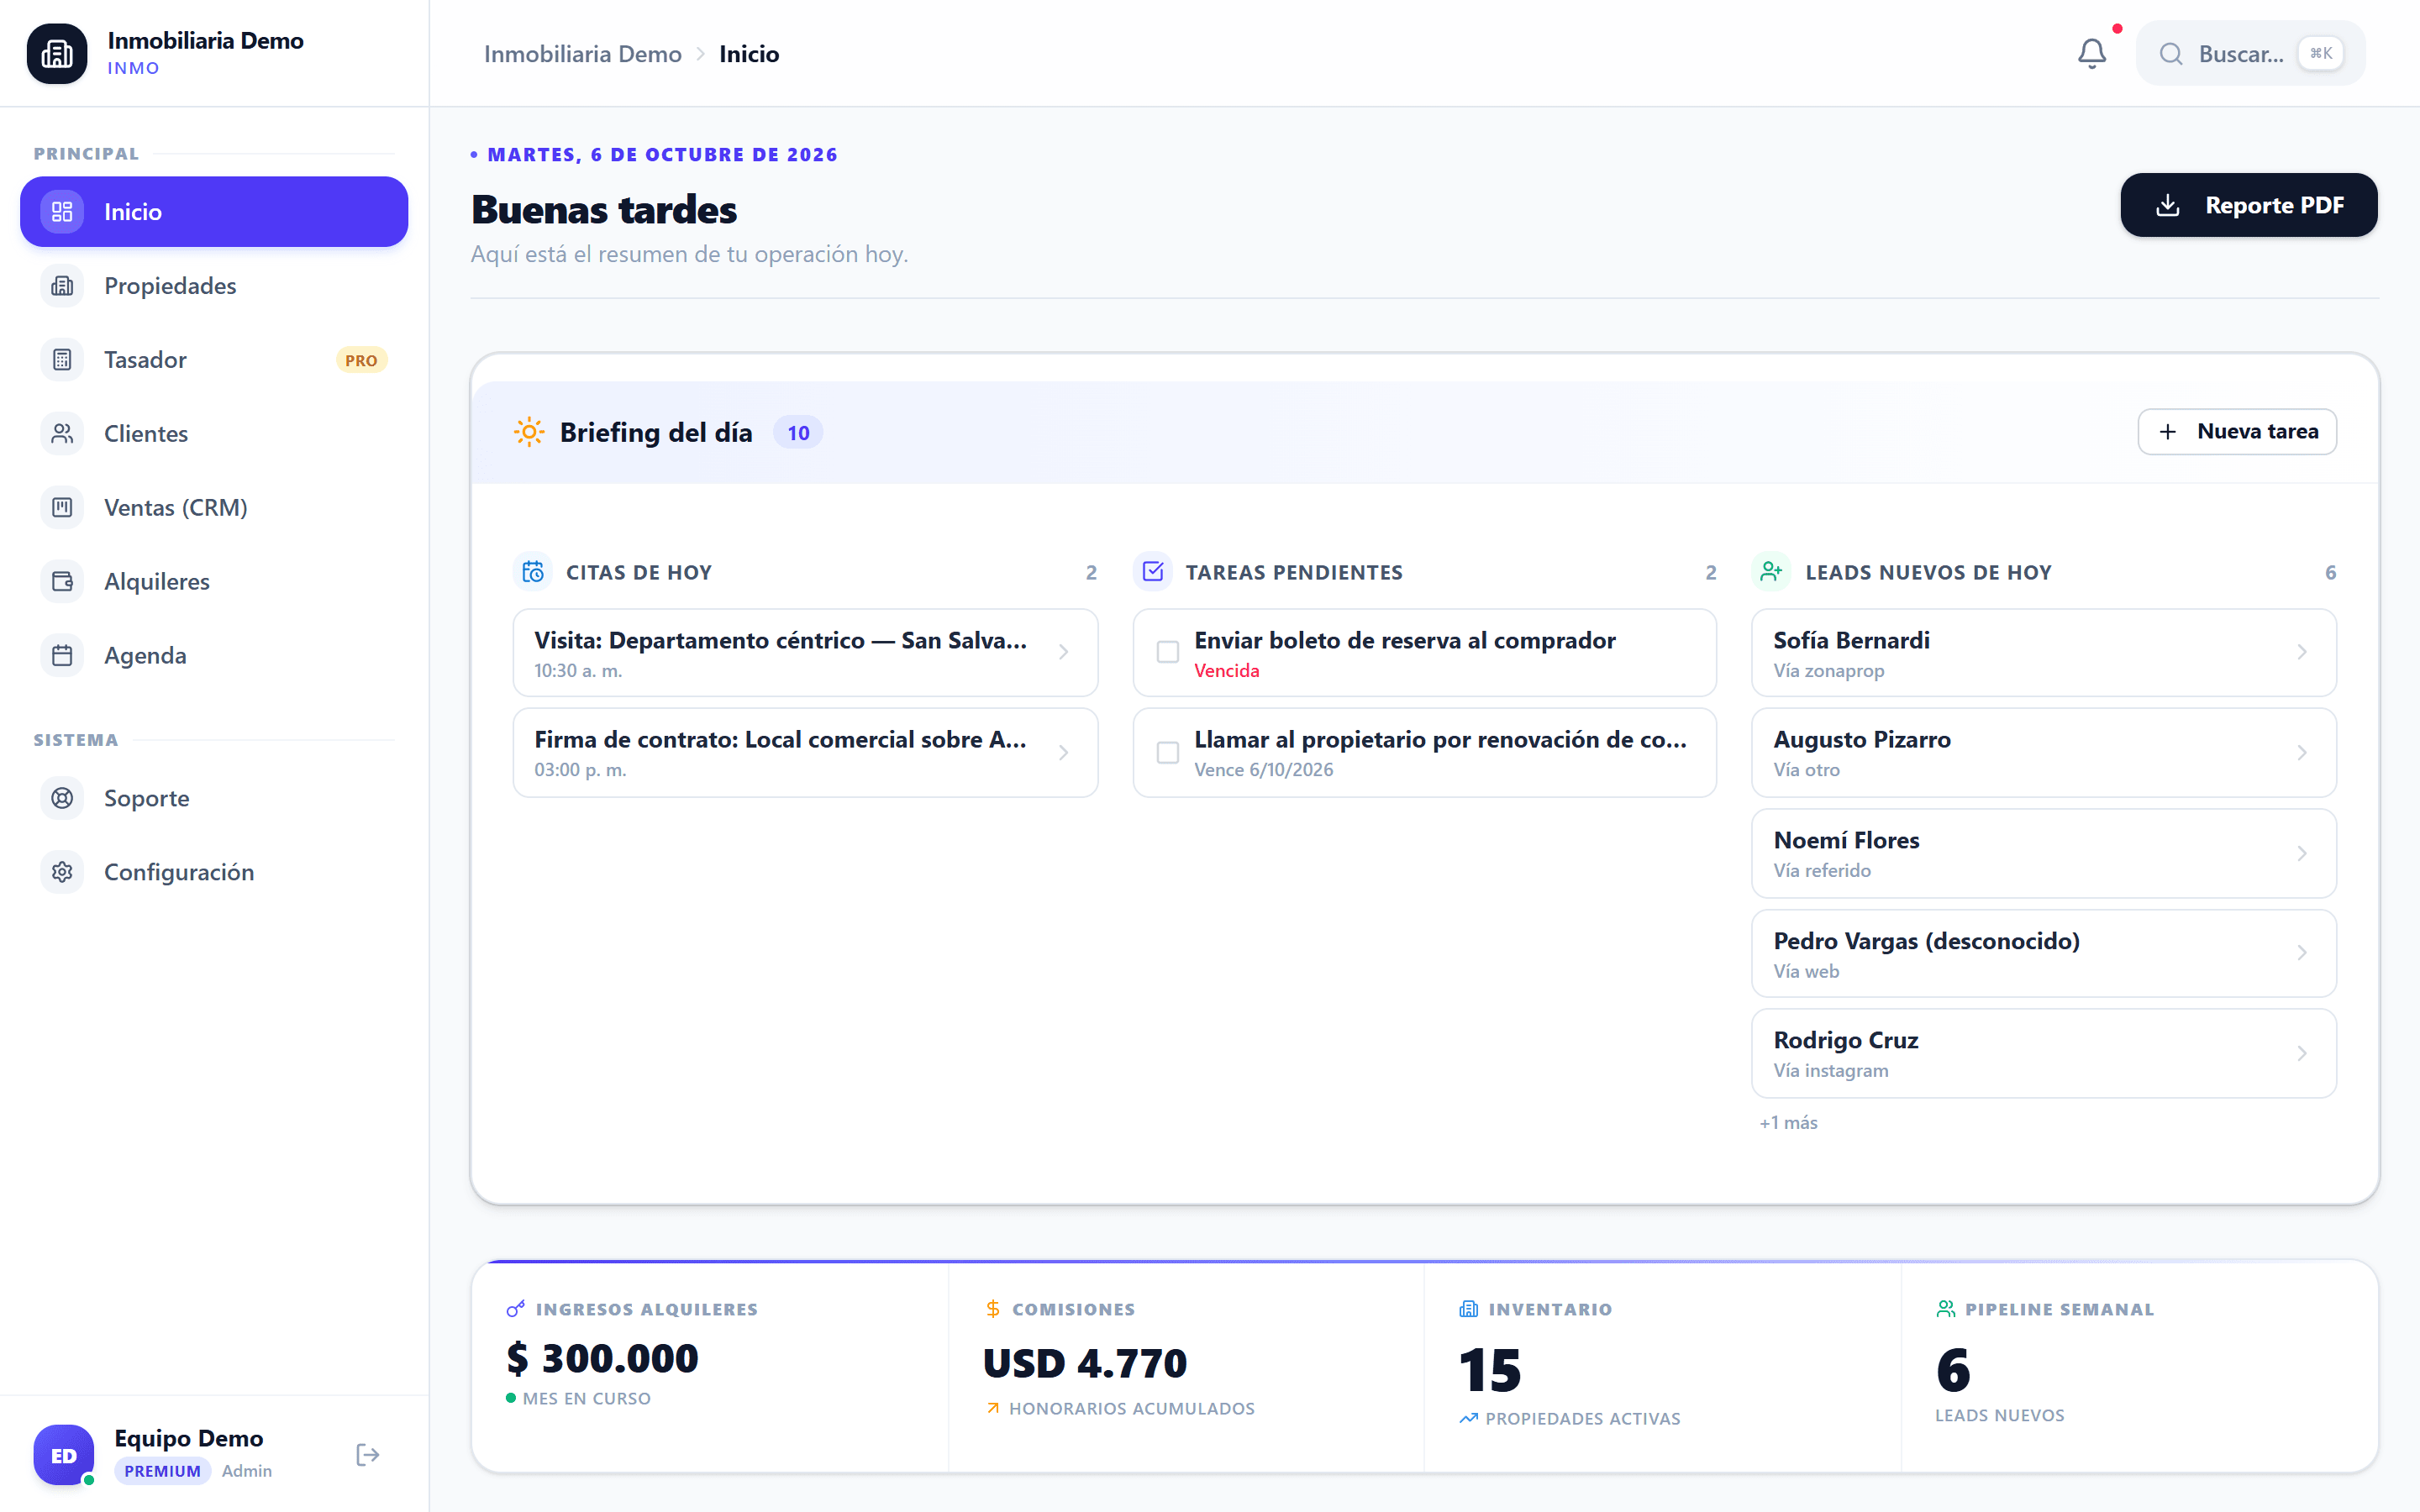Open Agenda in the sidebar
This screenshot has height=1512, width=2420.
[214, 656]
